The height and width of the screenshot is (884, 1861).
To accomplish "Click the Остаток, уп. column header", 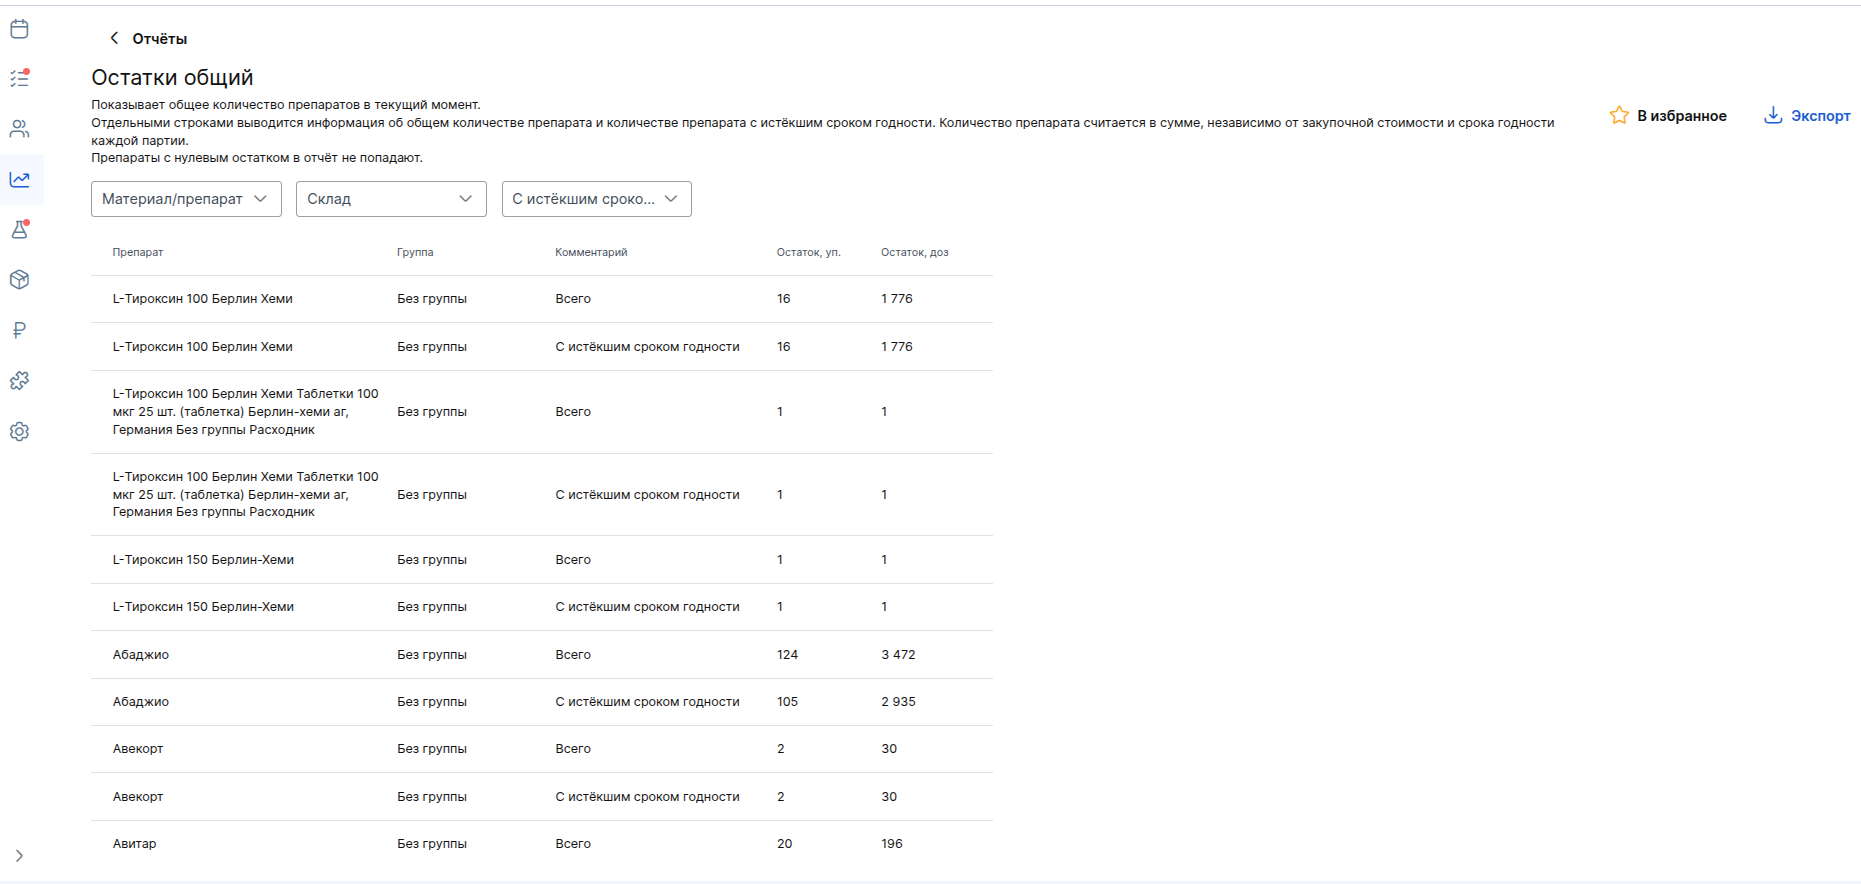I will pos(809,252).
